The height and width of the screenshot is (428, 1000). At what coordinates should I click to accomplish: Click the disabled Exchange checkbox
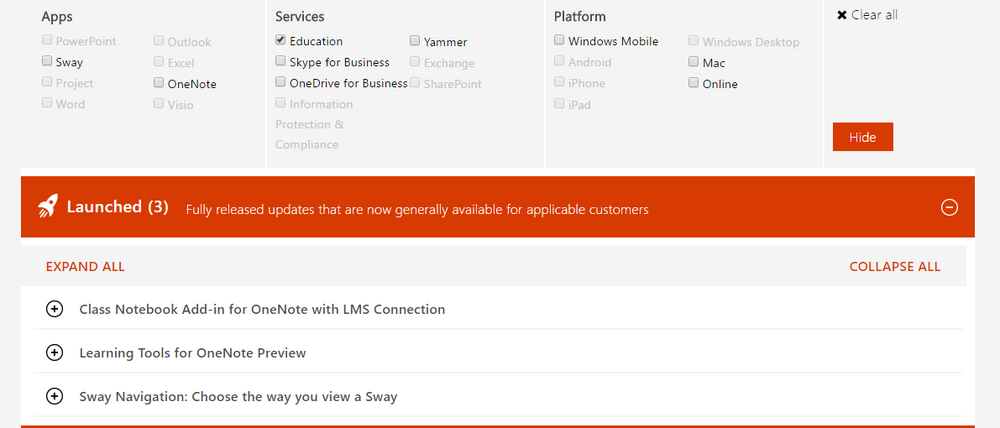[415, 62]
